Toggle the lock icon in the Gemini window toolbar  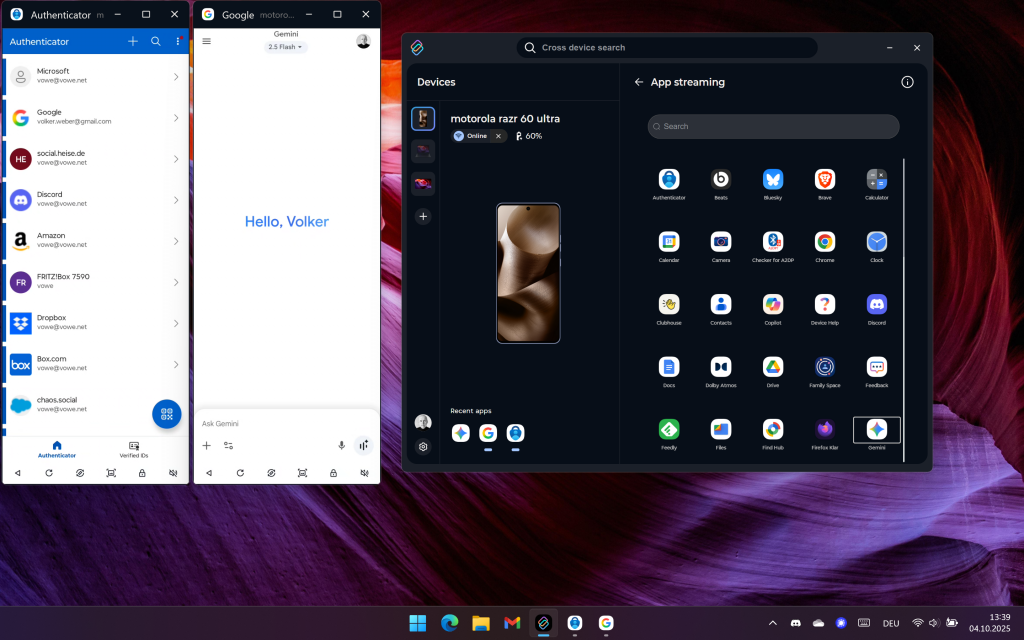[333, 472]
